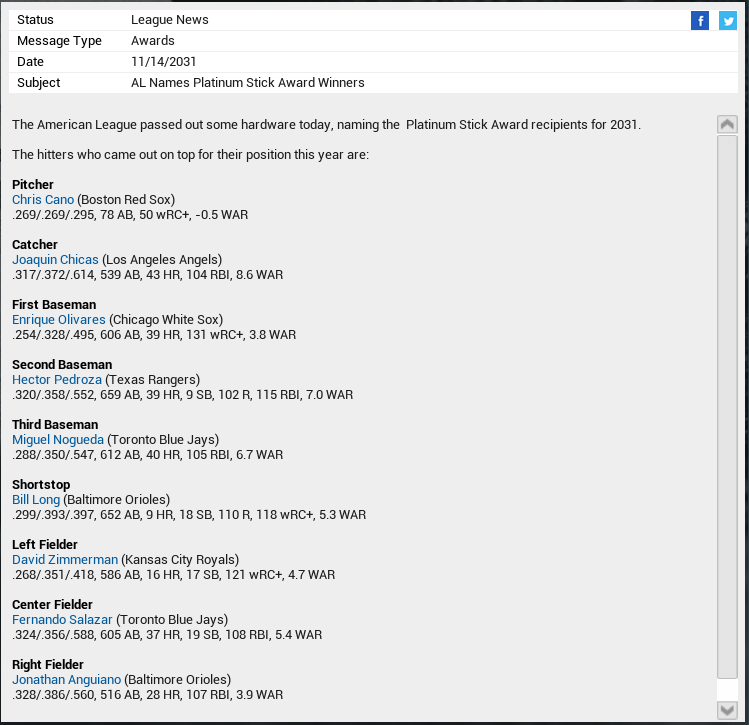The image size is (749, 725).
Task: Open David Zimmerman's profile
Action: (65, 560)
